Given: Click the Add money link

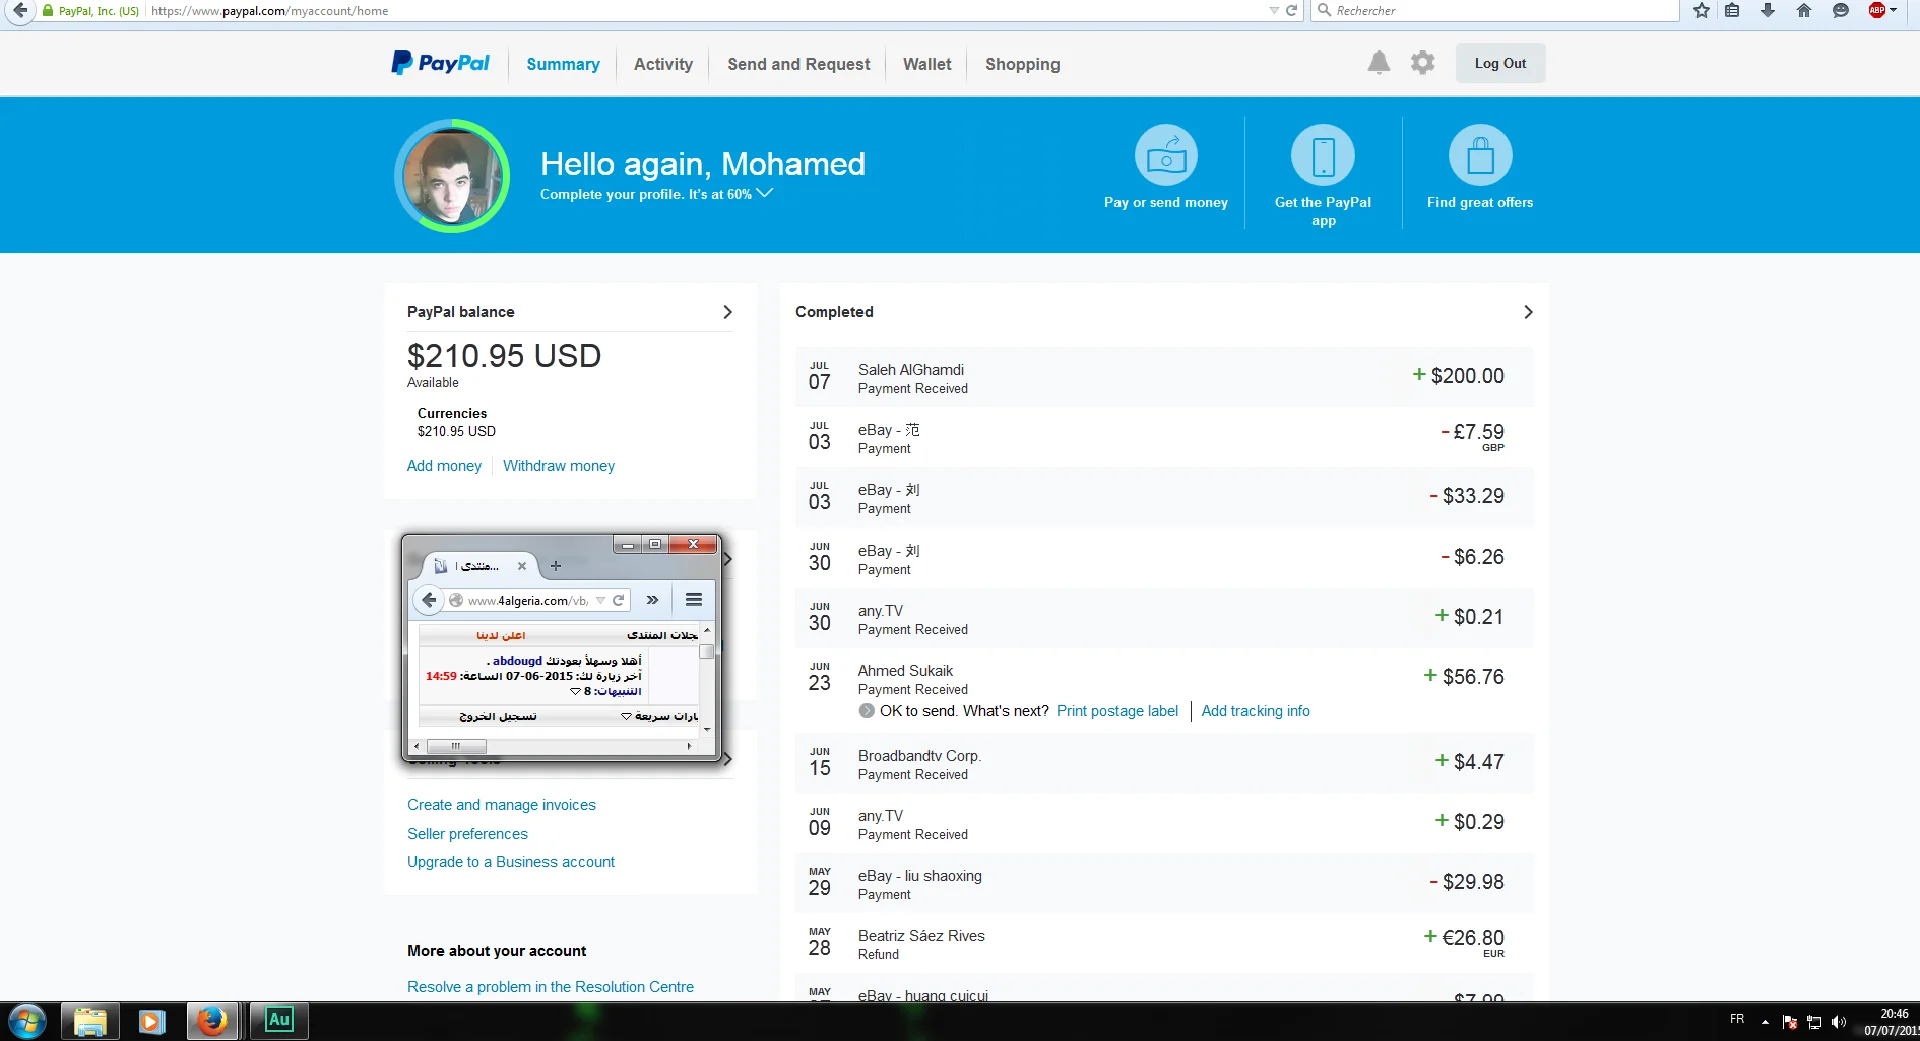Looking at the screenshot, I should 444,466.
